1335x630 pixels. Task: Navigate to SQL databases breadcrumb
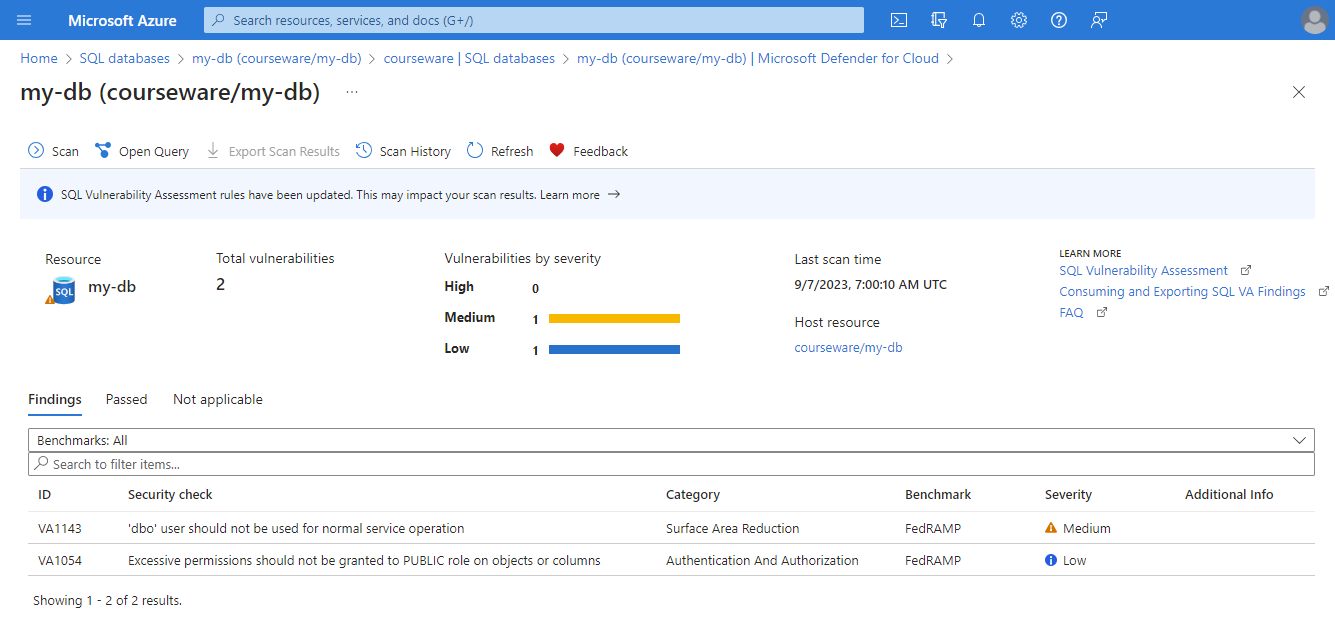(125, 58)
